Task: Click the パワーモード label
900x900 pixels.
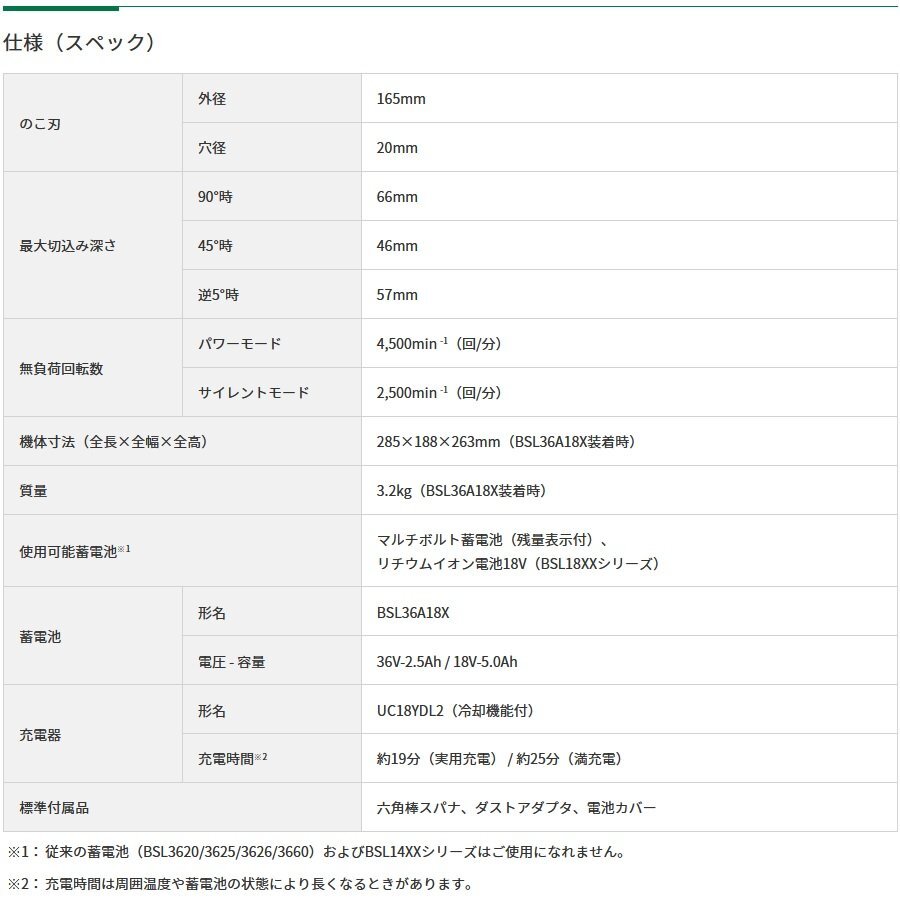Action: [x=239, y=344]
